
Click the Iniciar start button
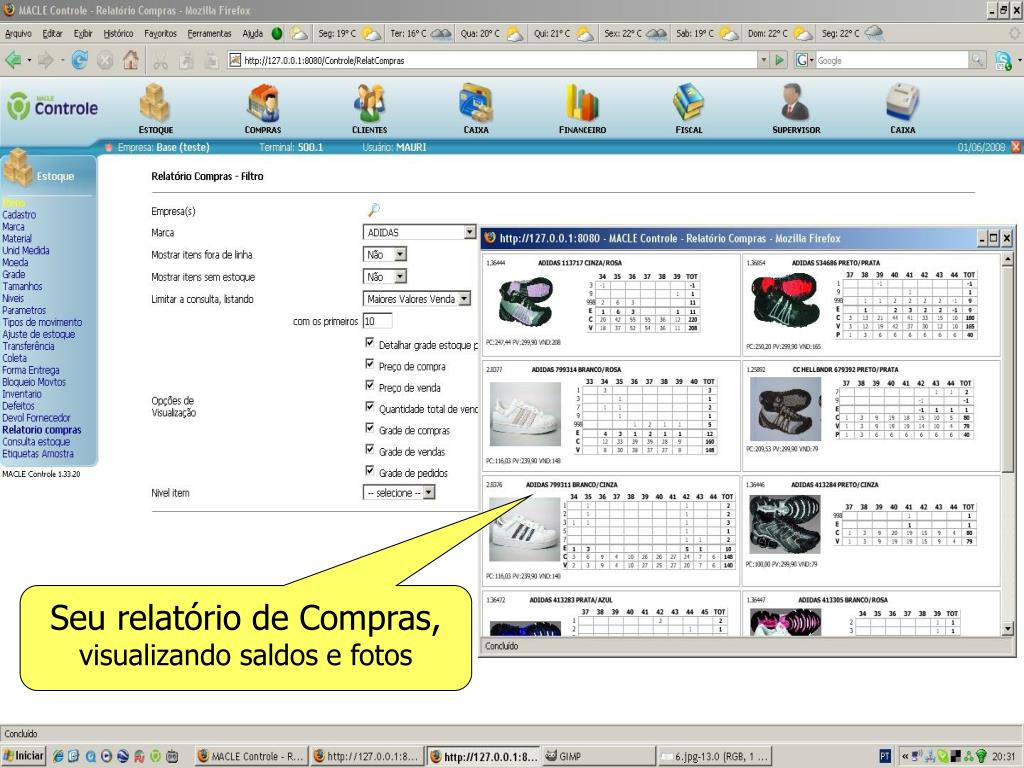point(23,756)
